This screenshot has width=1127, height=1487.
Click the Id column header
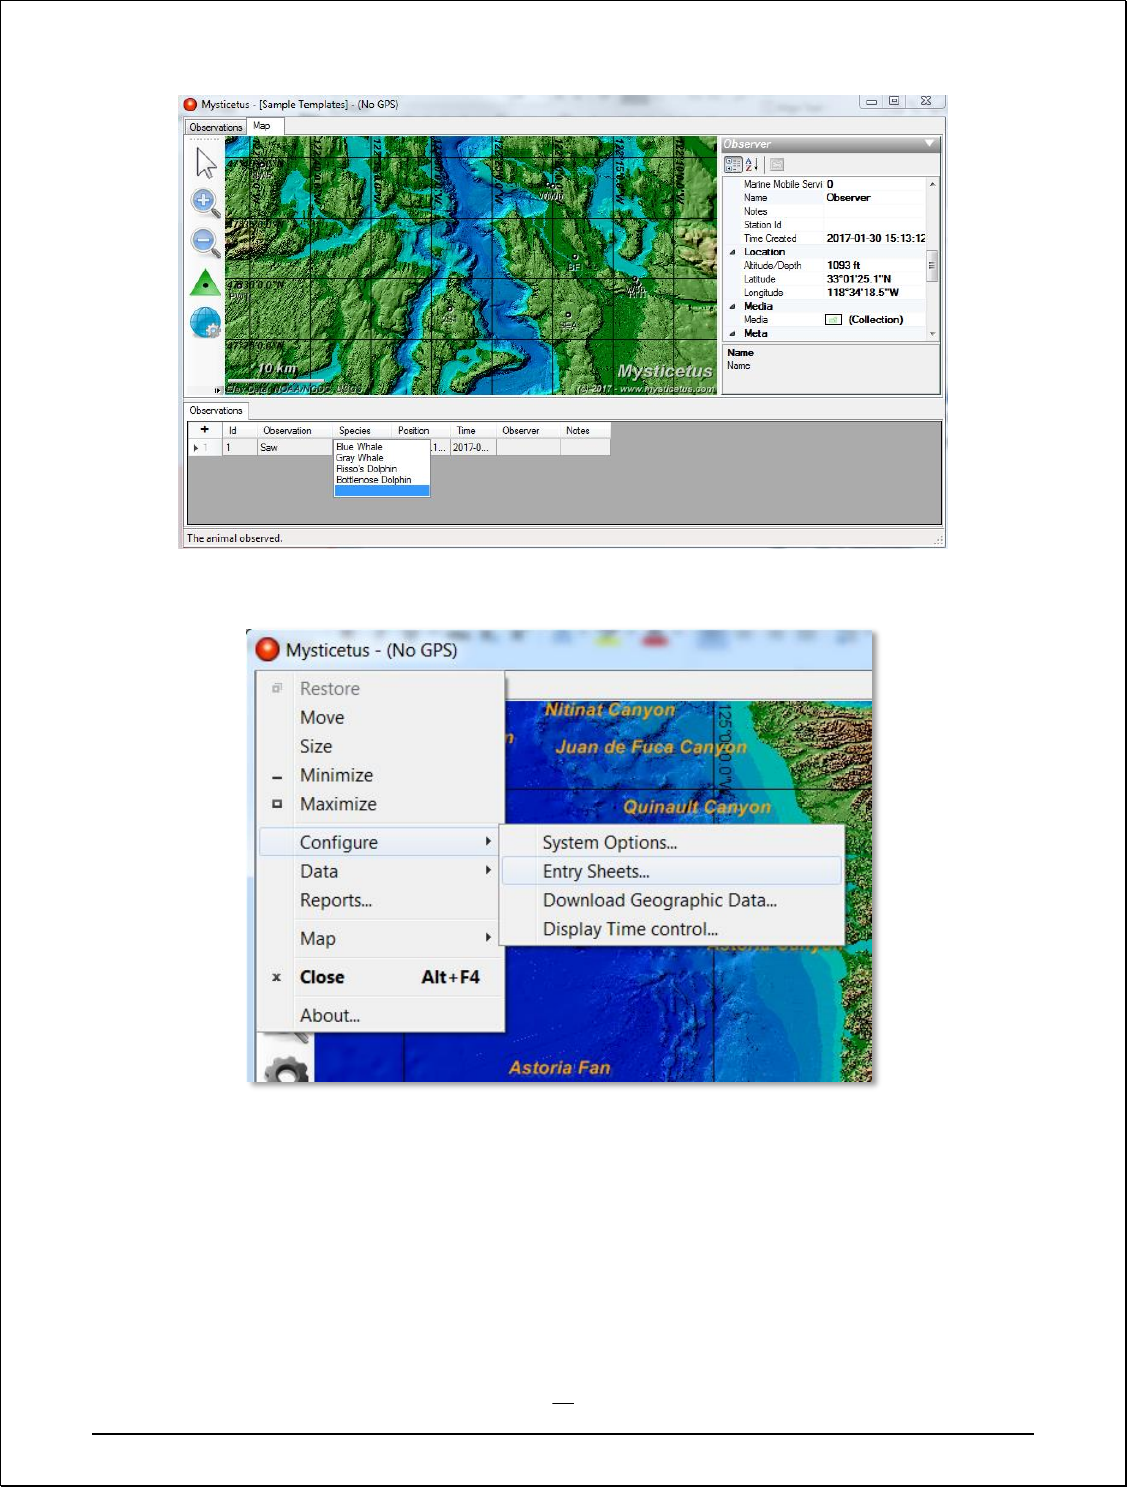(239, 430)
